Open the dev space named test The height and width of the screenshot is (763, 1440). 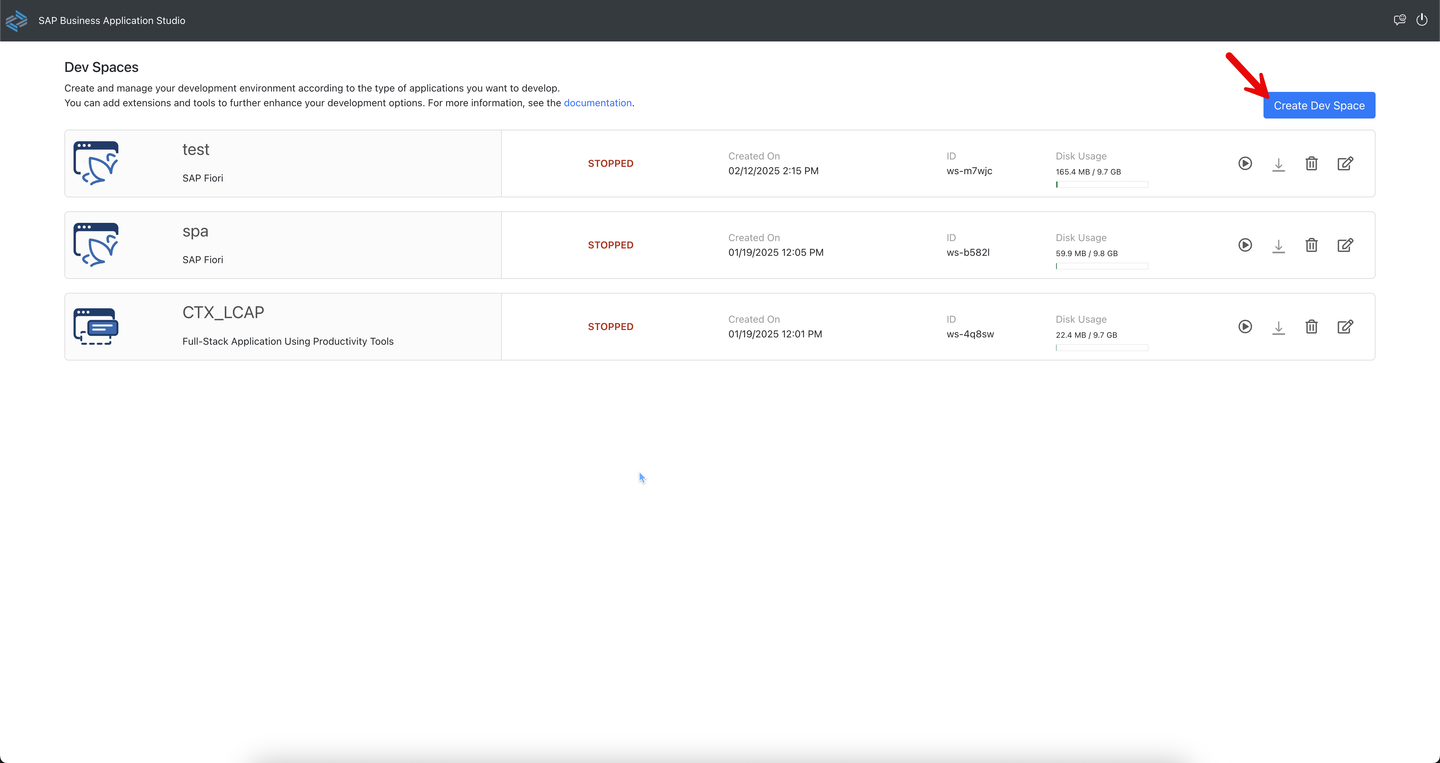click(x=196, y=149)
